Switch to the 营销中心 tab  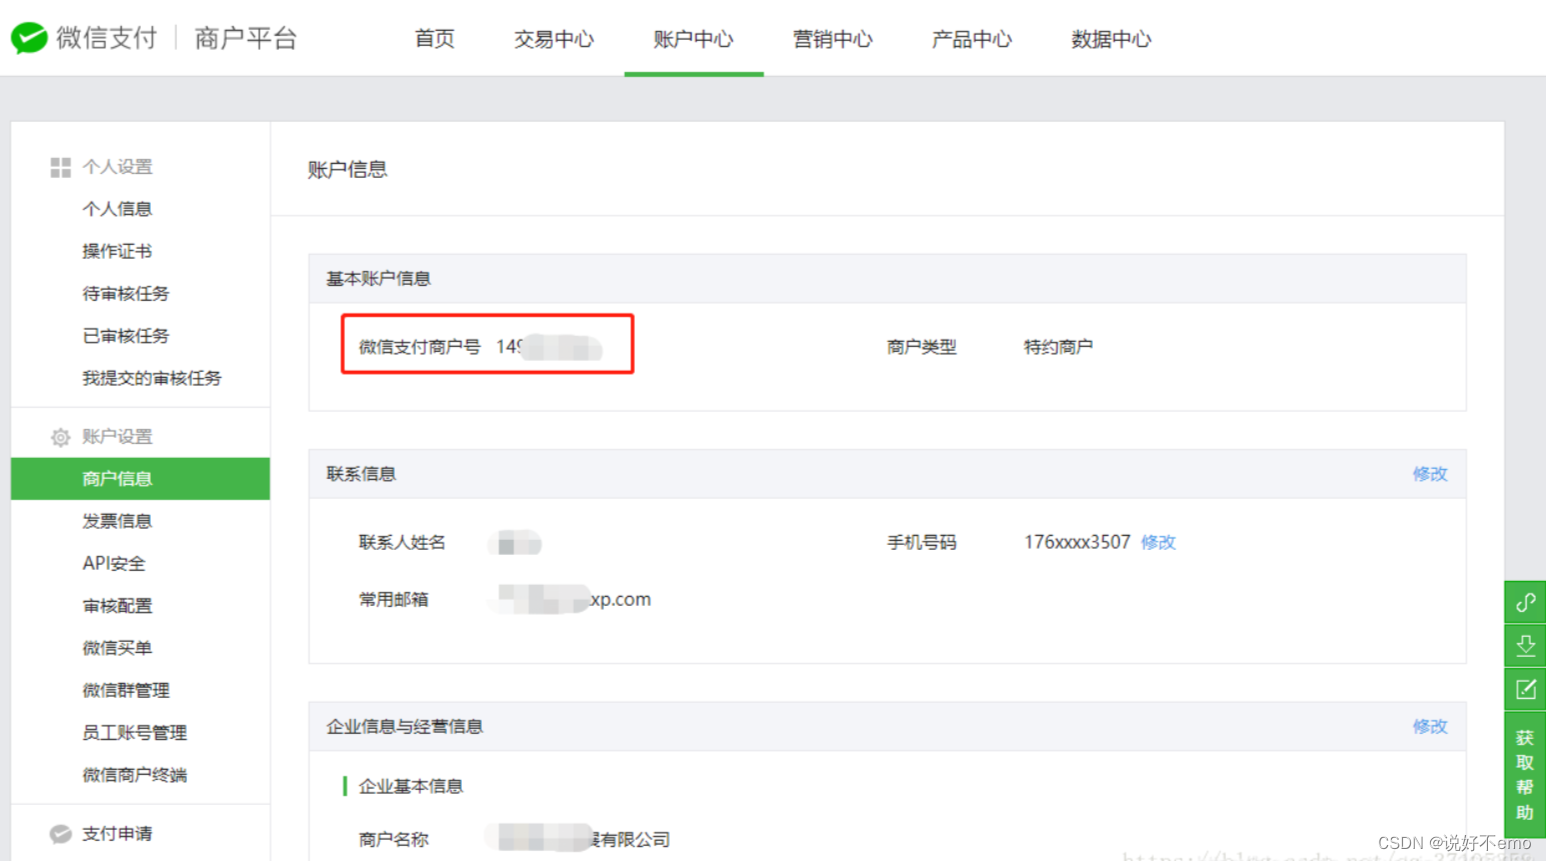(833, 39)
